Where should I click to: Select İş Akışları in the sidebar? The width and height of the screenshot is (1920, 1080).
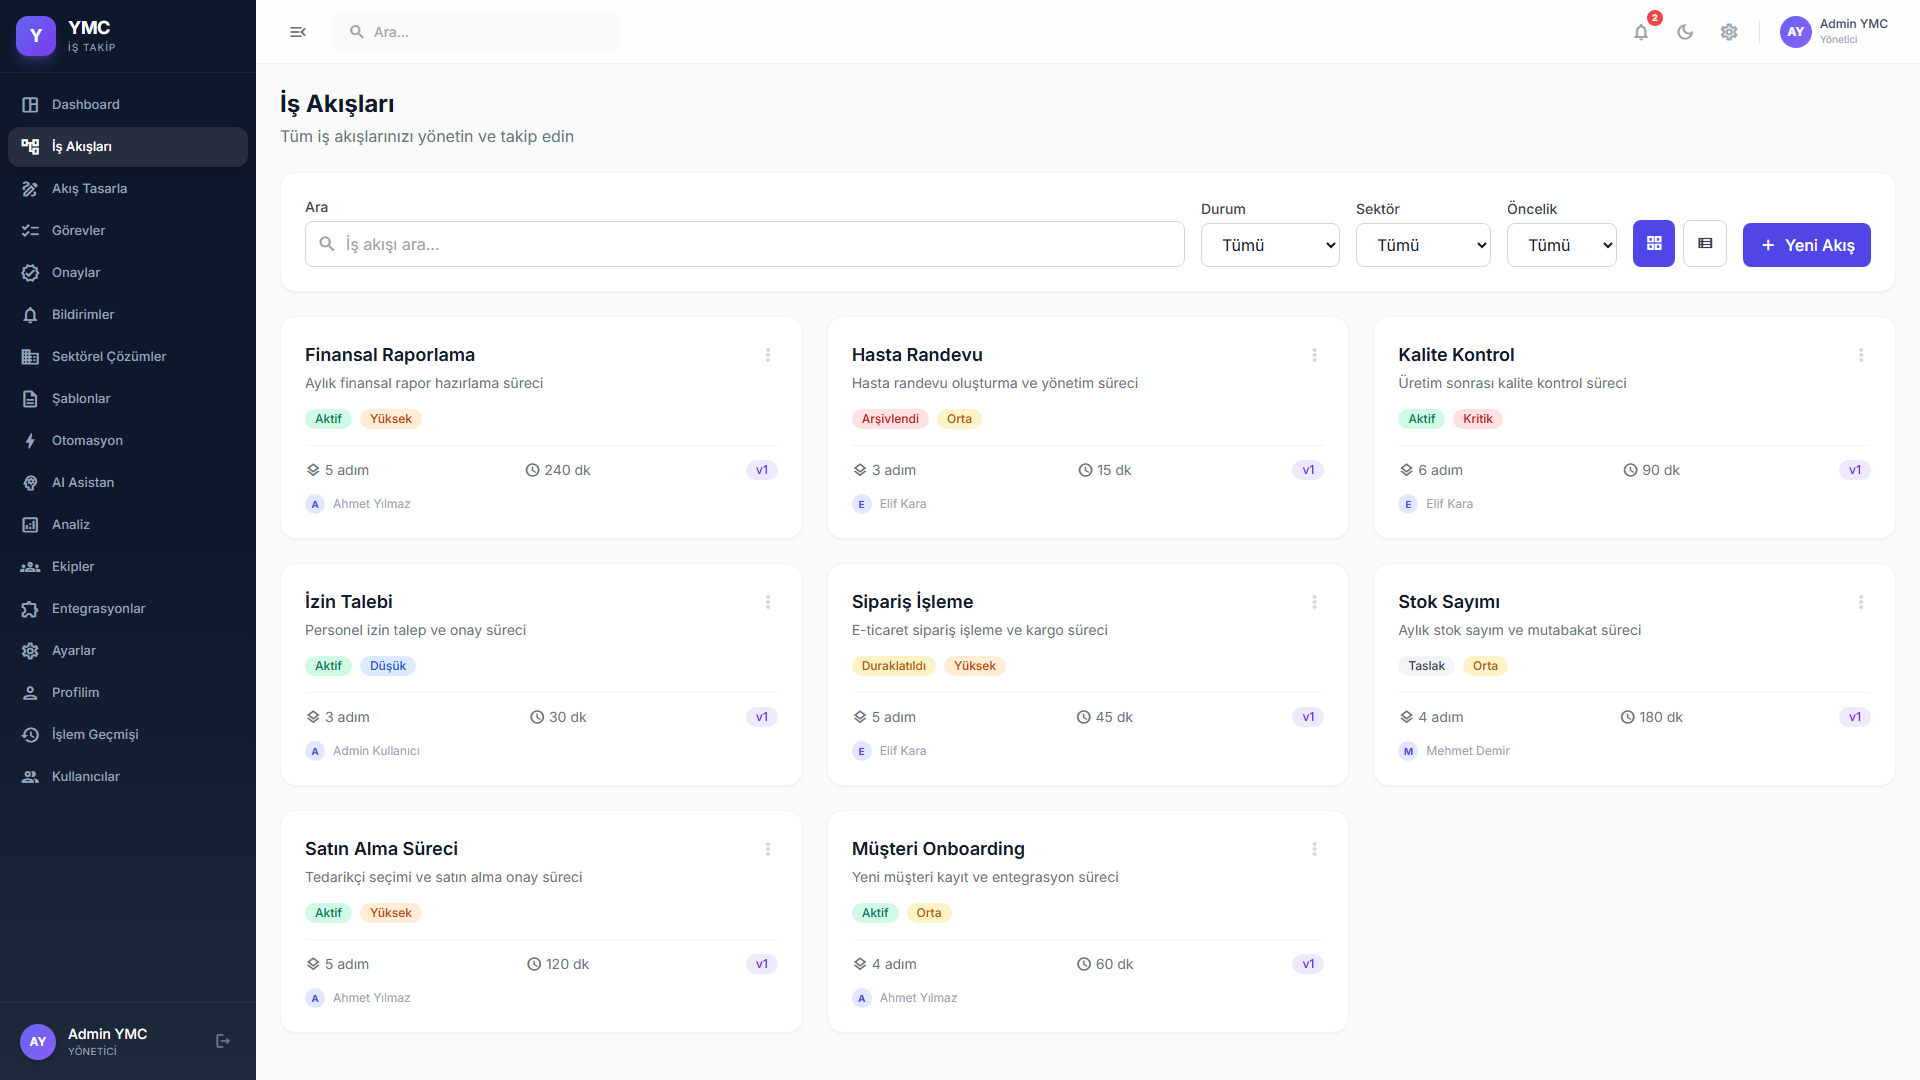(128, 147)
